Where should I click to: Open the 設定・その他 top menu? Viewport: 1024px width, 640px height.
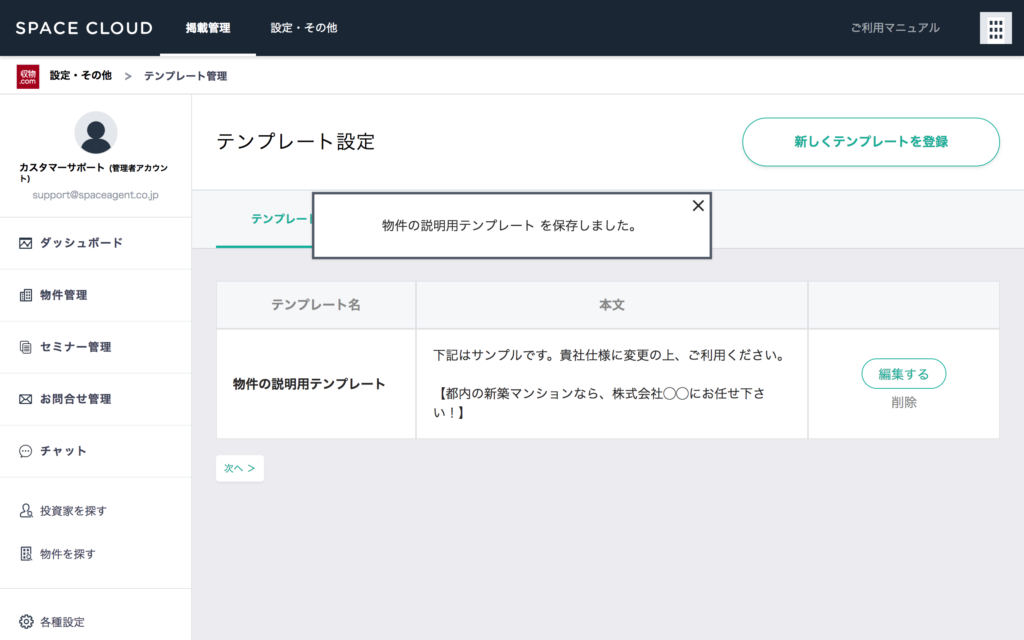click(304, 28)
